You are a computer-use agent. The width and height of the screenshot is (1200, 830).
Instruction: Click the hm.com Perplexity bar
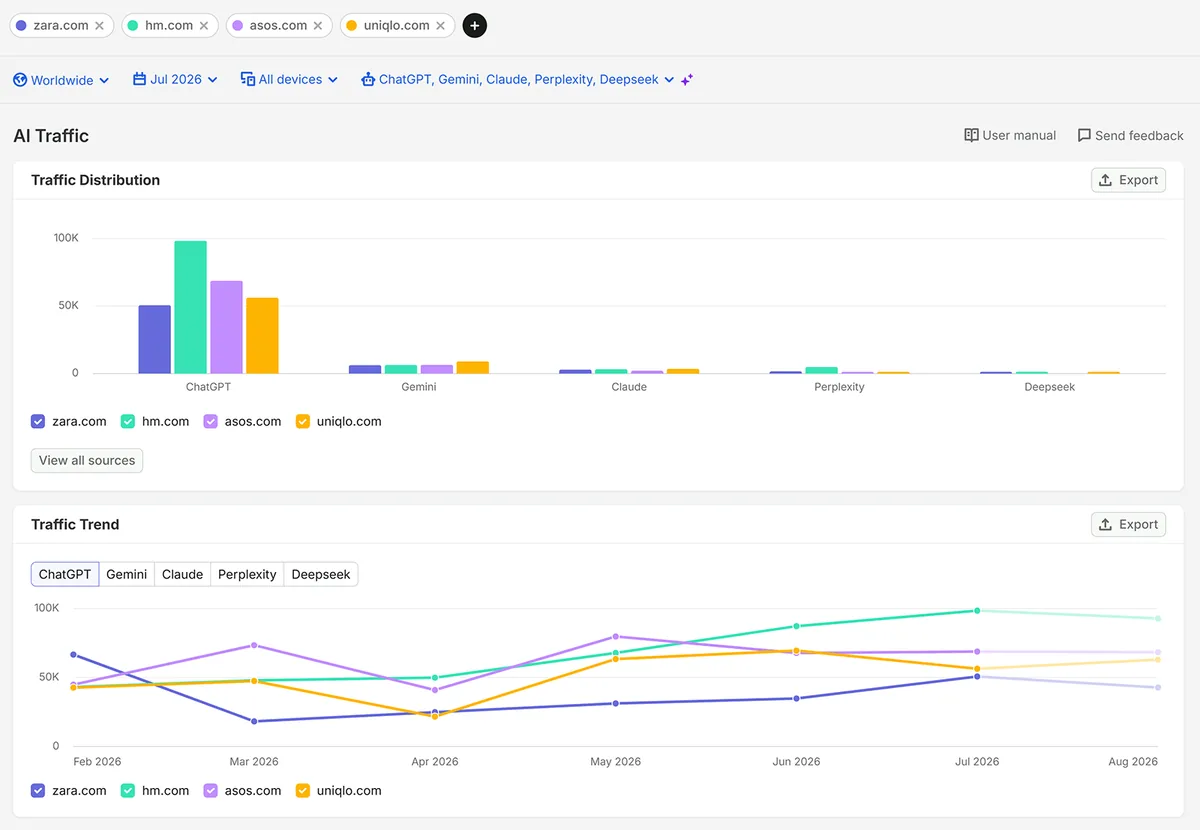point(822,370)
